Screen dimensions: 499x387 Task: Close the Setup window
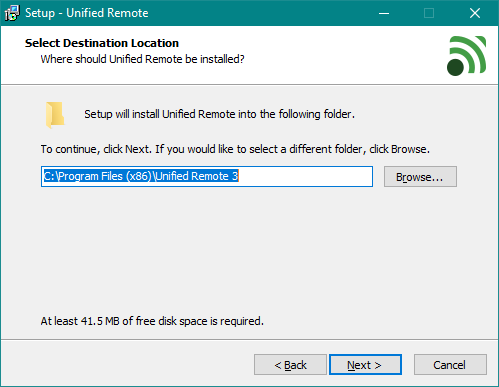(x=475, y=13)
